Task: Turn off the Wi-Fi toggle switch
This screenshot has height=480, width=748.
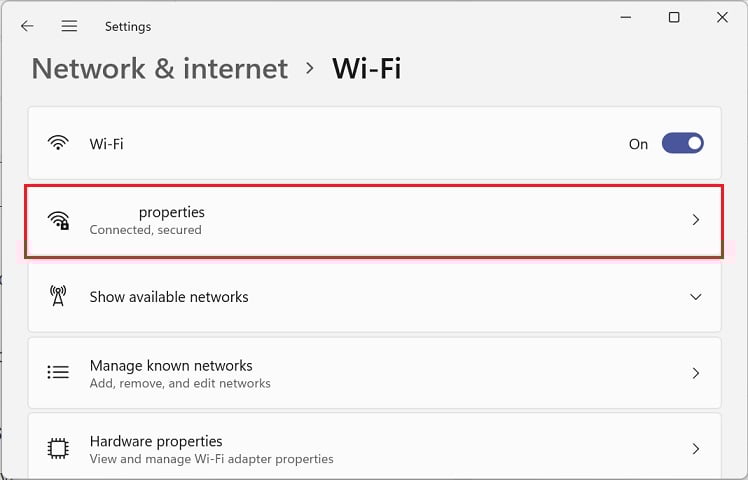Action: pos(683,143)
